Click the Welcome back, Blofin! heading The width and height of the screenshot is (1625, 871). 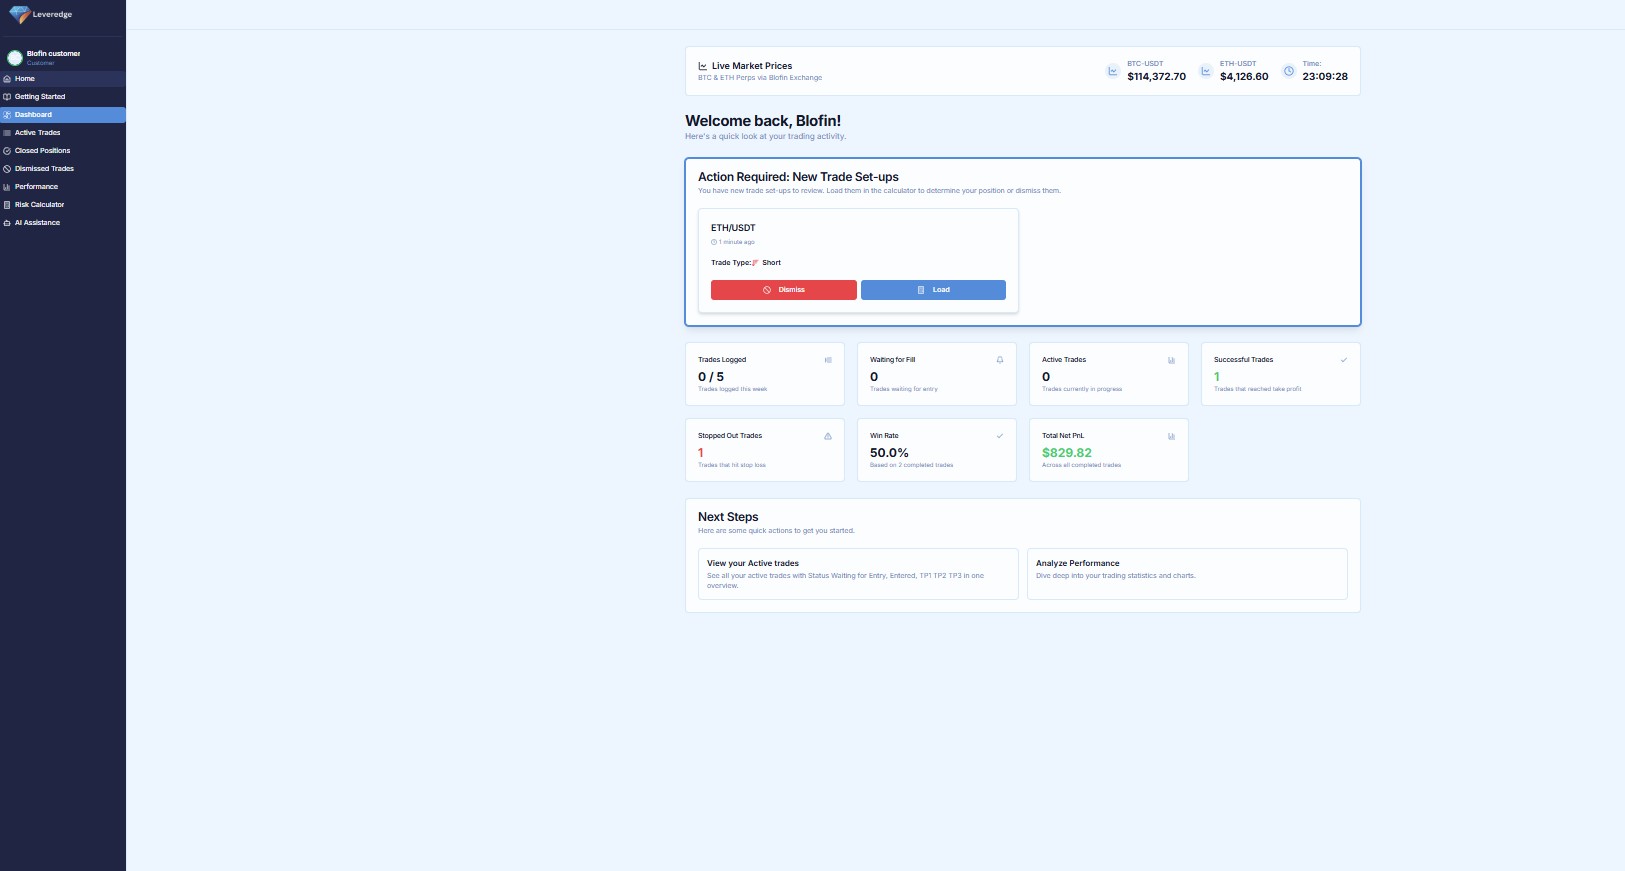763,121
